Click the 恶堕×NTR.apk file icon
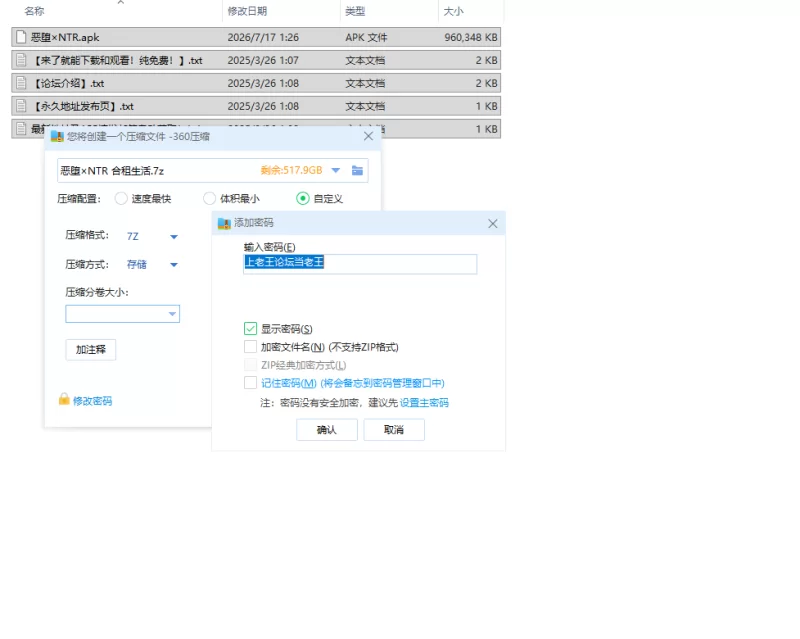The height and width of the screenshot is (639, 800). [x=21, y=37]
